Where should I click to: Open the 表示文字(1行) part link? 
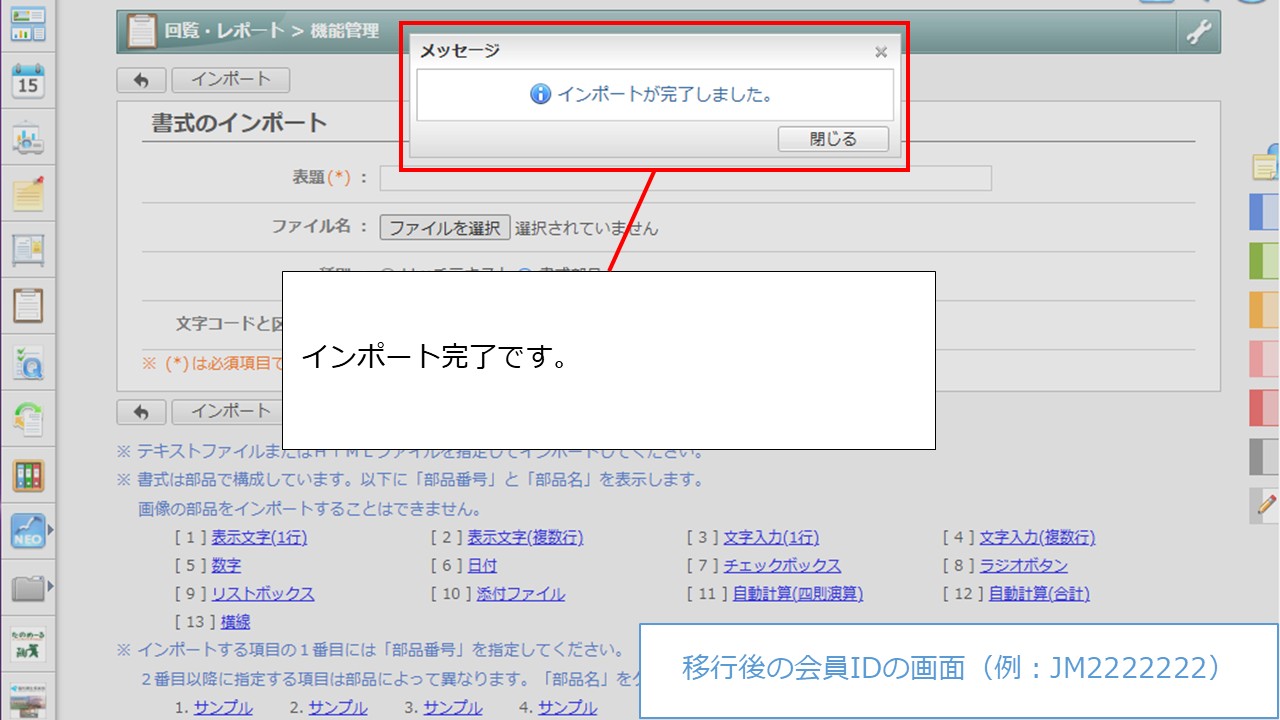(x=259, y=538)
